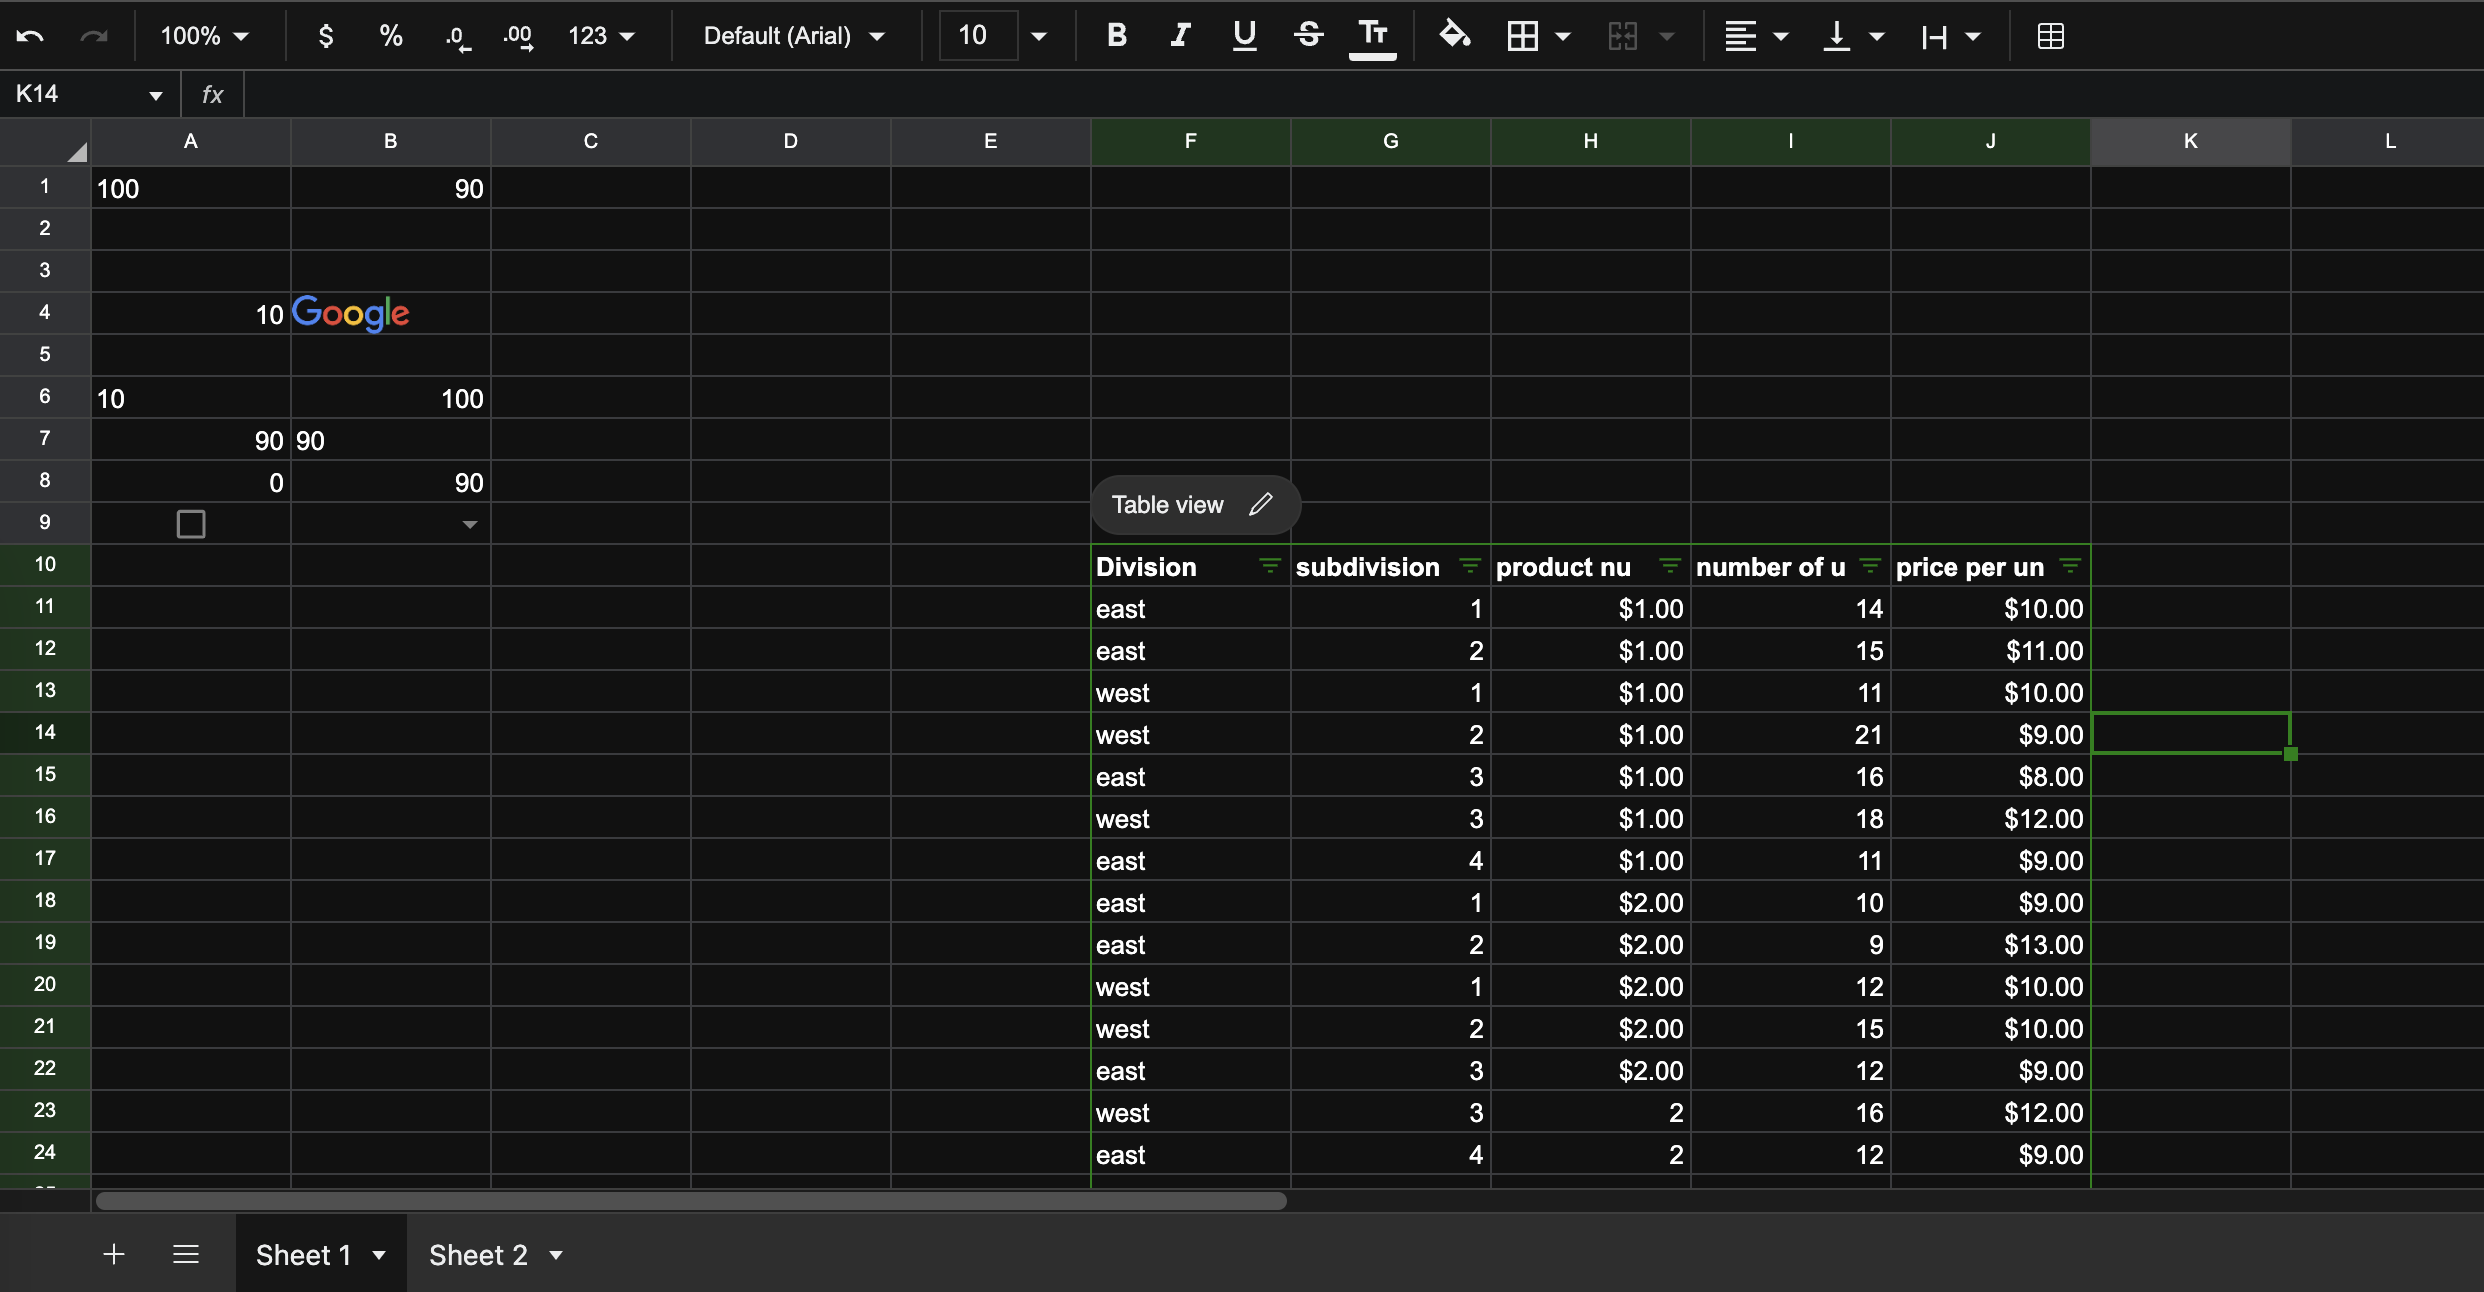
Task: Click the convert to table icon
Action: click(x=2050, y=36)
